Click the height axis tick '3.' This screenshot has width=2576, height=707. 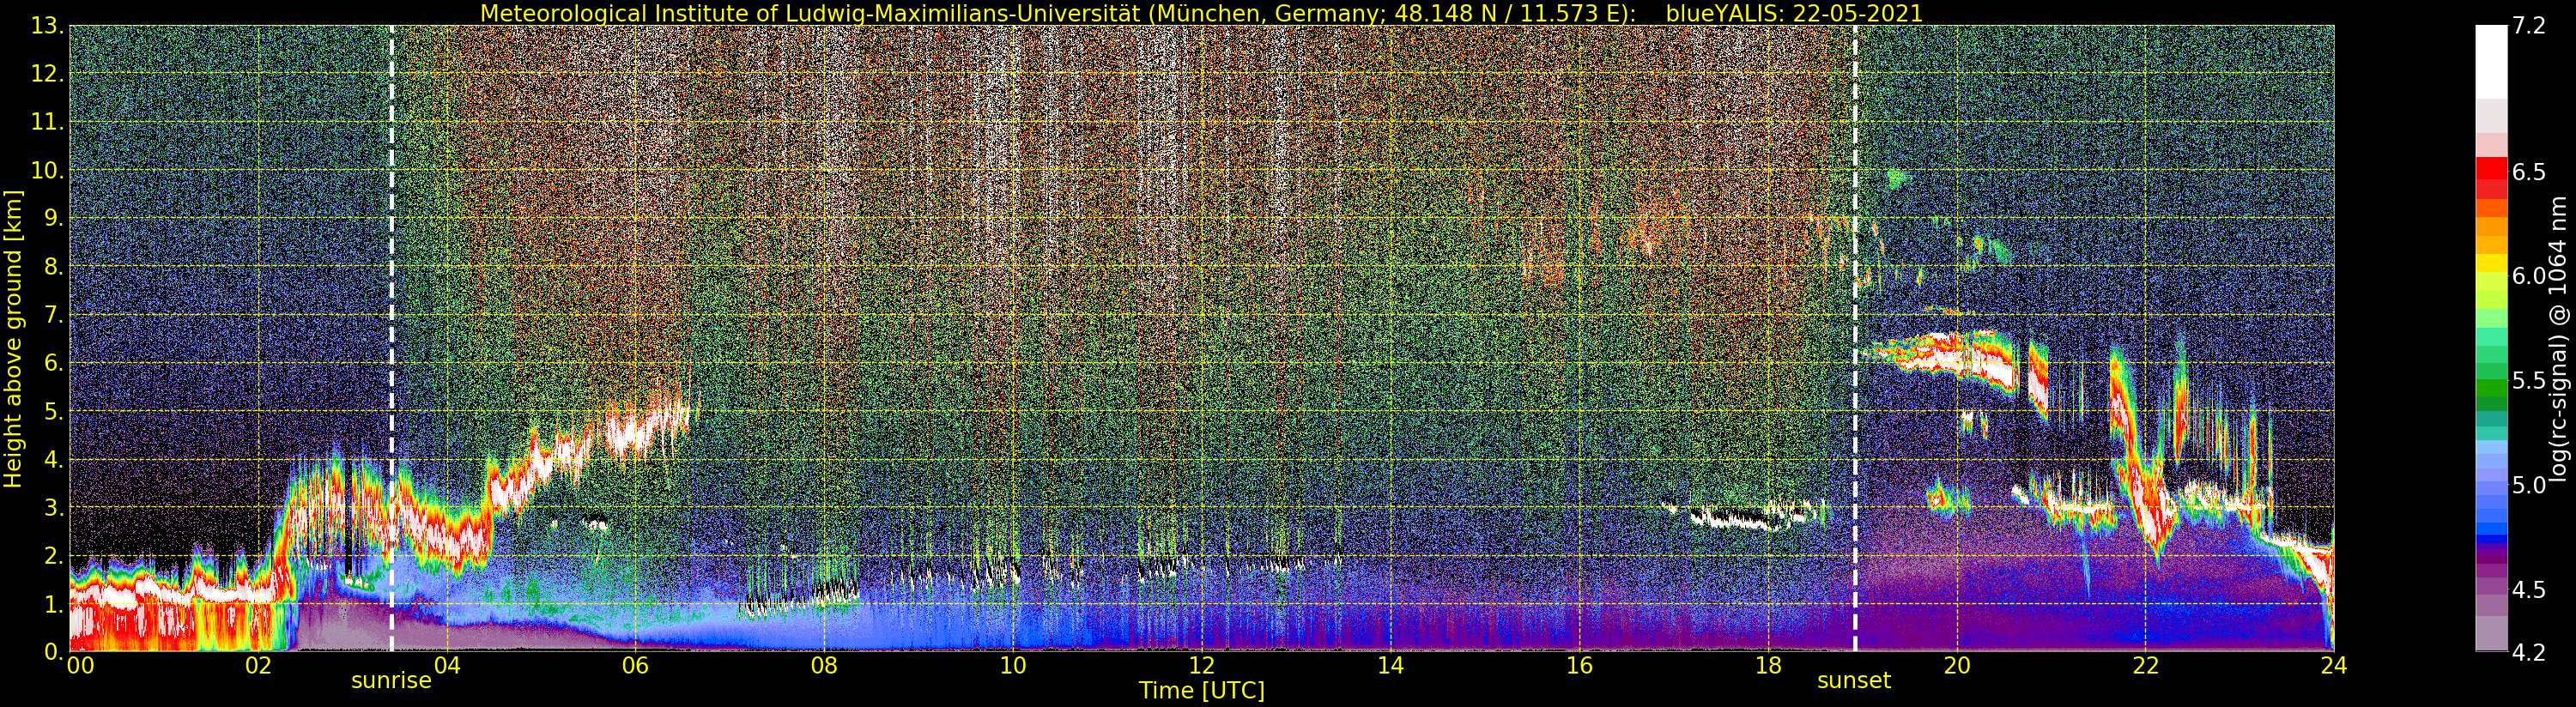[54, 507]
